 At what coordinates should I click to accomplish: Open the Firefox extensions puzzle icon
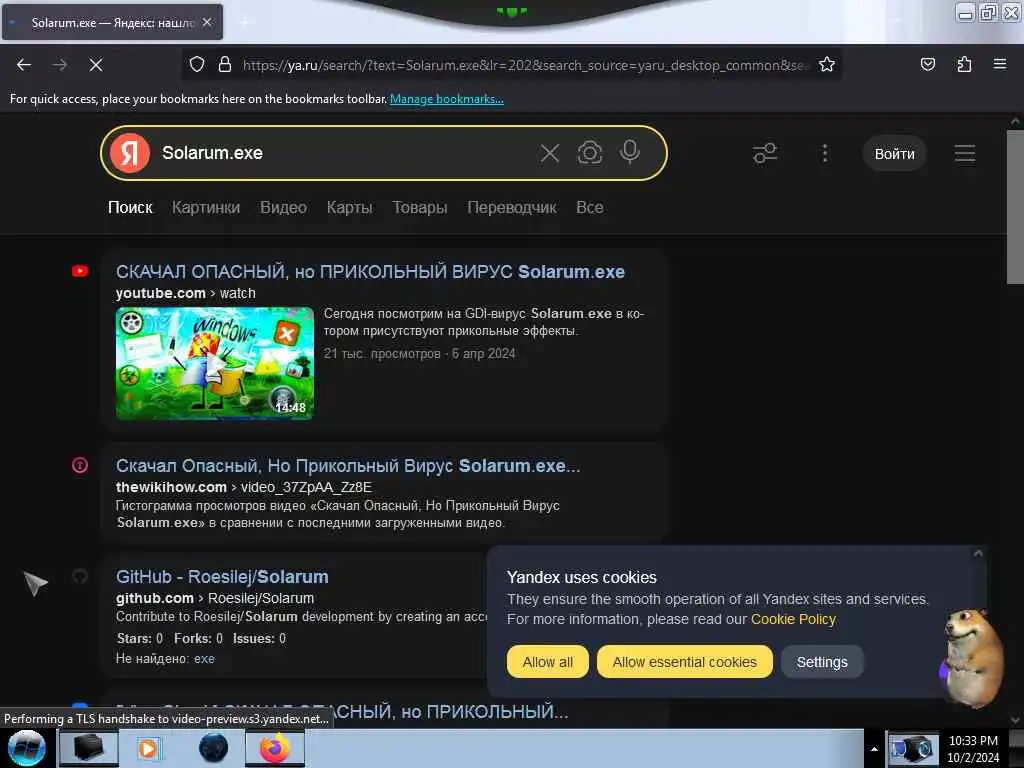[964, 65]
